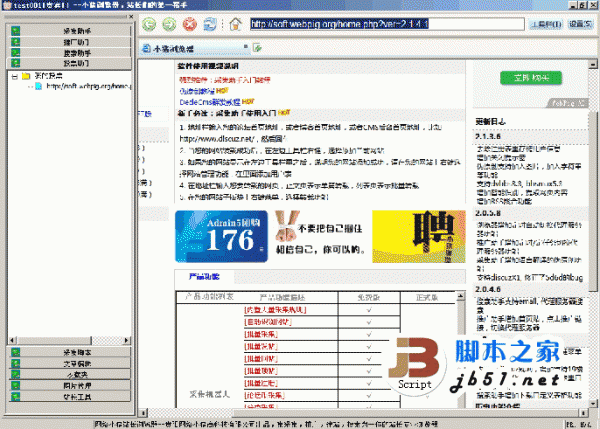Screen dimensions: 600x429
Task: Open the home page with the house icon
Action: click(235, 24)
